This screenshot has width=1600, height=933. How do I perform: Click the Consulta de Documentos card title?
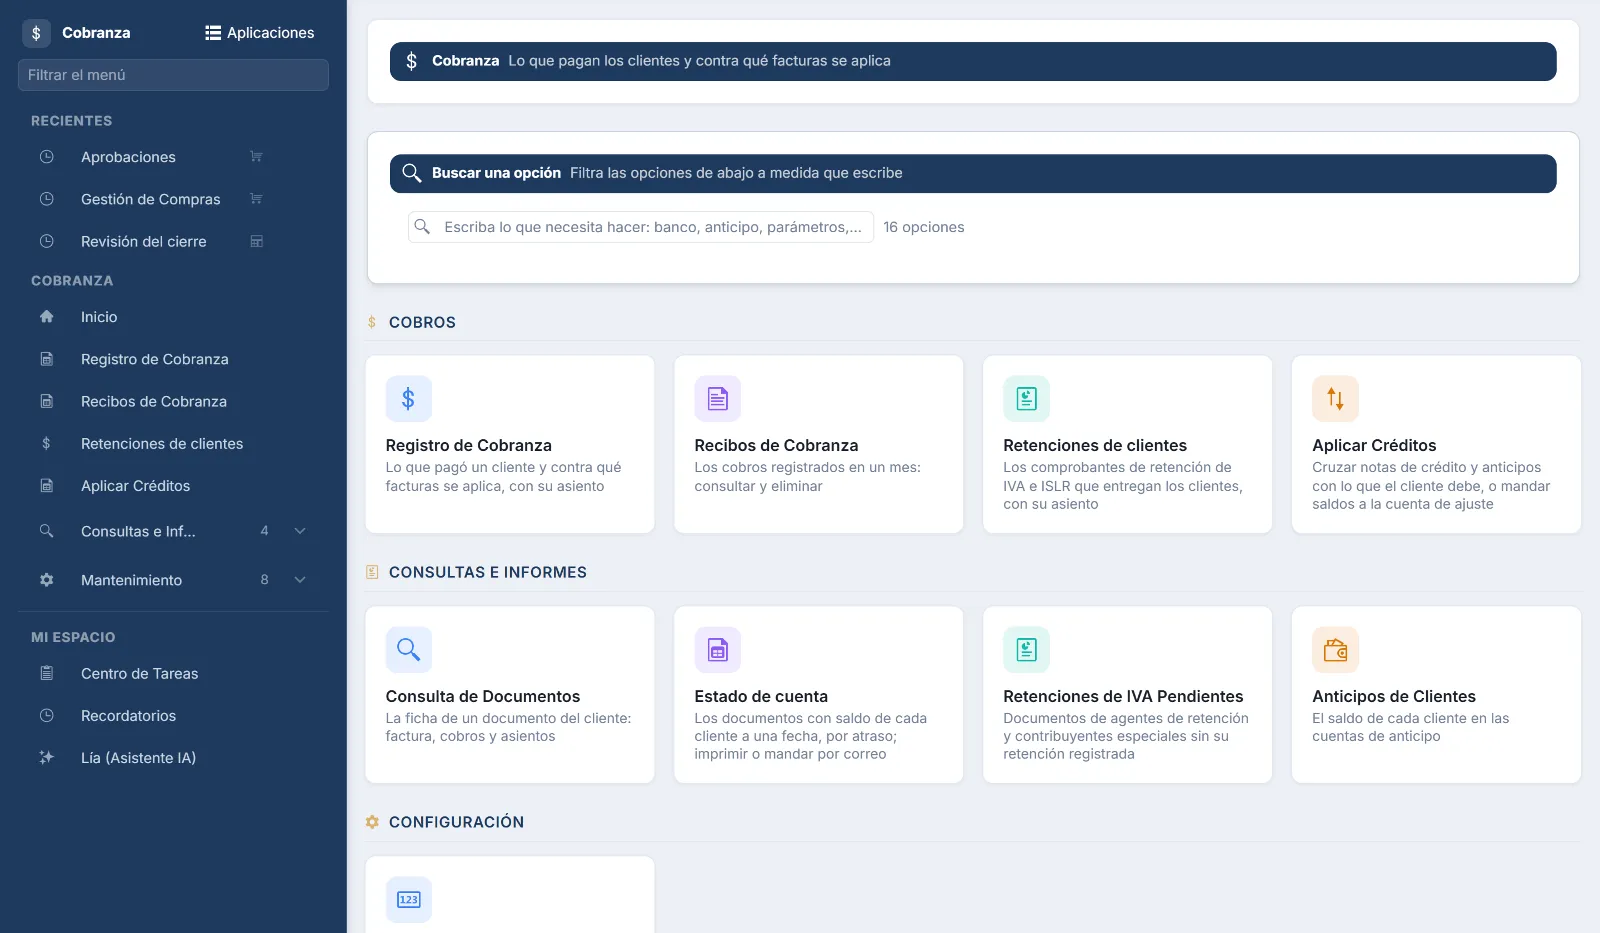(483, 696)
